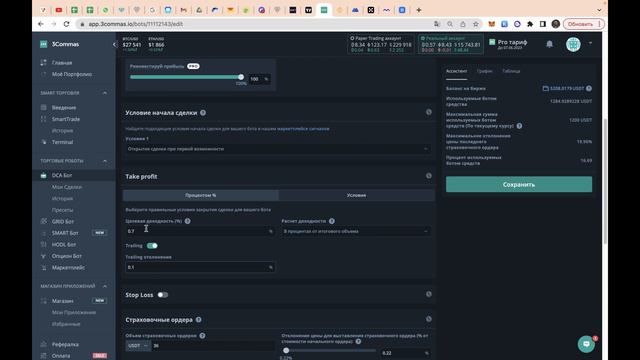Select the Paper Trading account
The width and height of the screenshot is (640, 360).
381,44
